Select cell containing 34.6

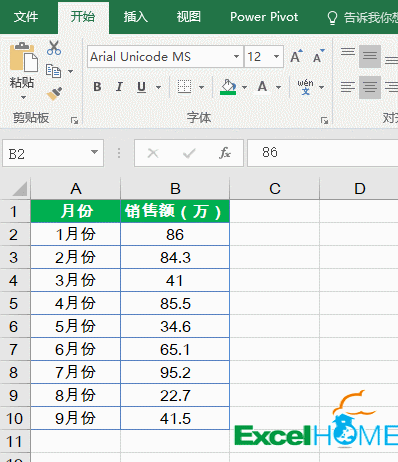click(175, 326)
